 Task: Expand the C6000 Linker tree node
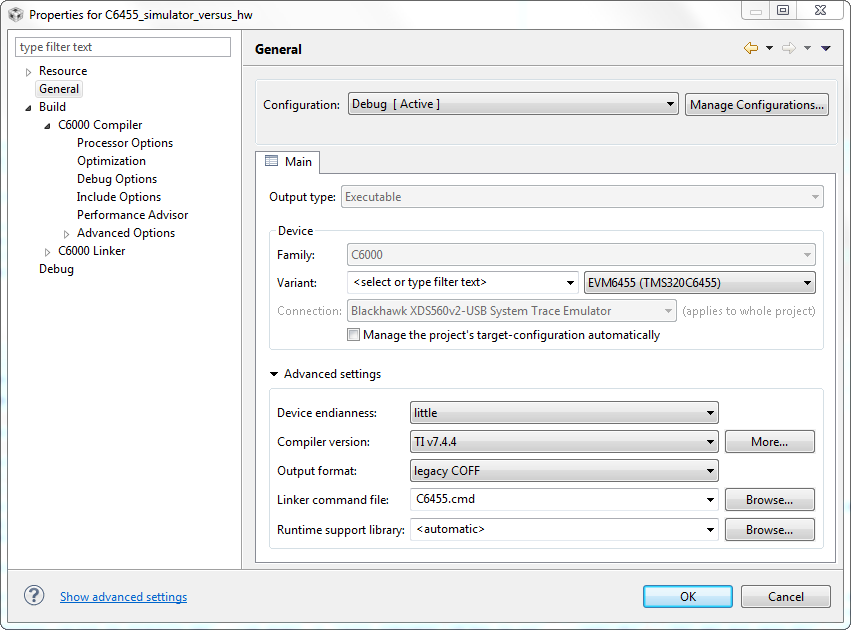pos(46,250)
